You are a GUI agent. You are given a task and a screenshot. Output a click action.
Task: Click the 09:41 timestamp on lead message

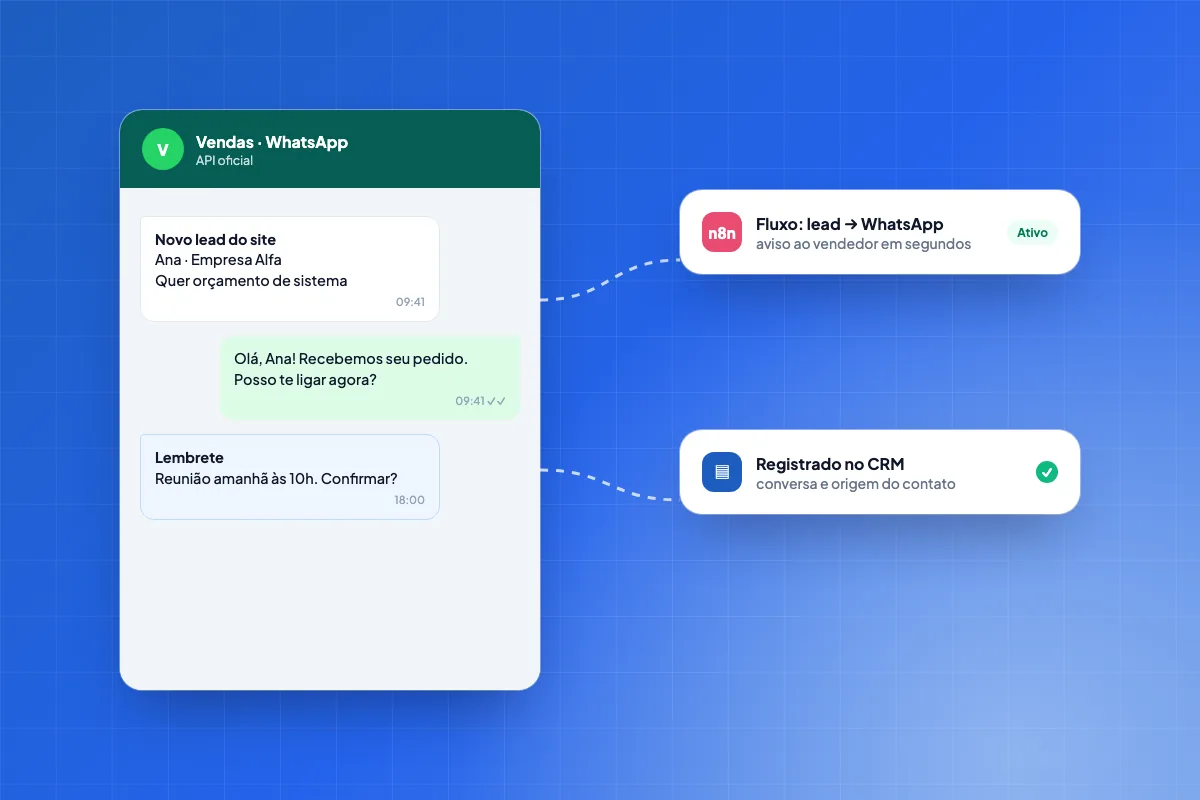410,302
